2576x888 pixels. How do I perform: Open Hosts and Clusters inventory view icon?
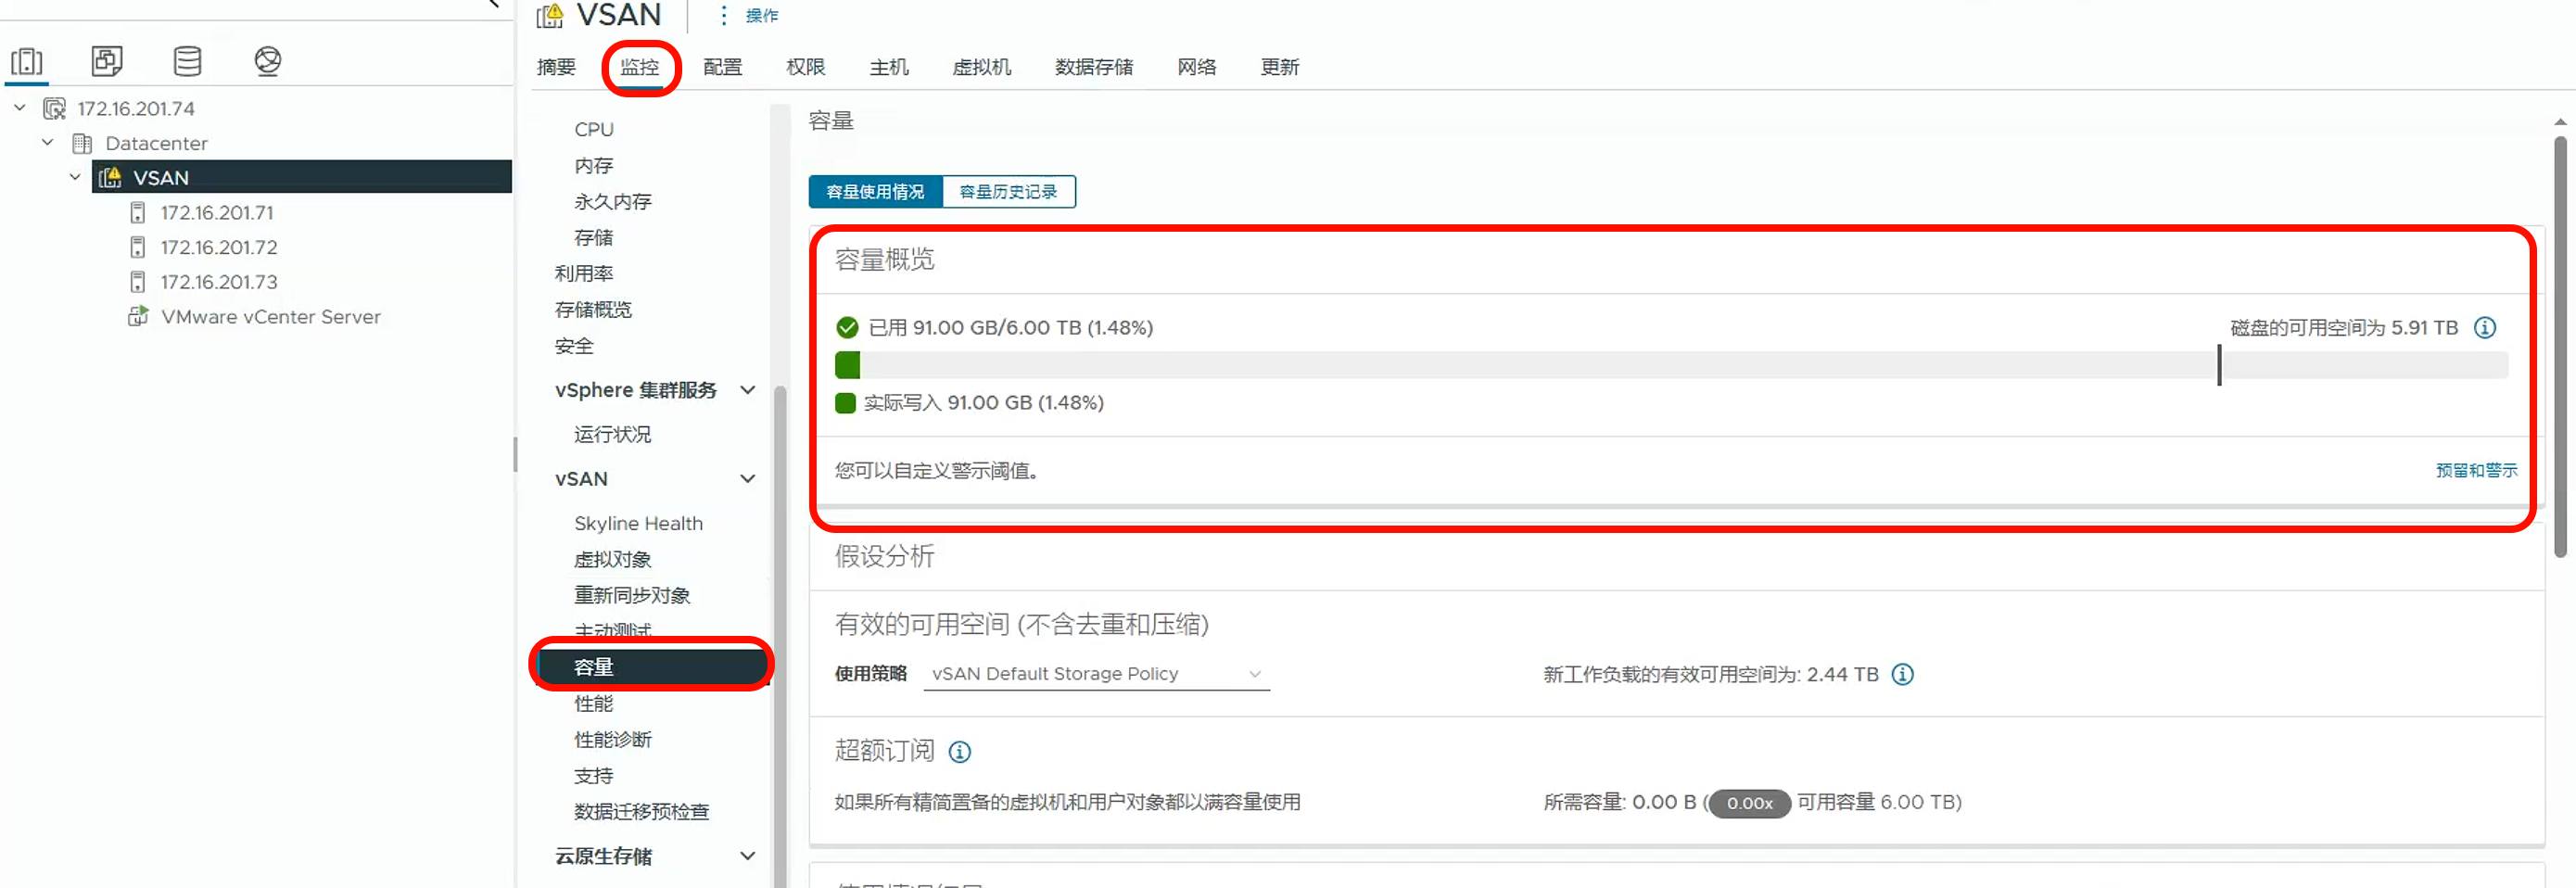point(27,62)
